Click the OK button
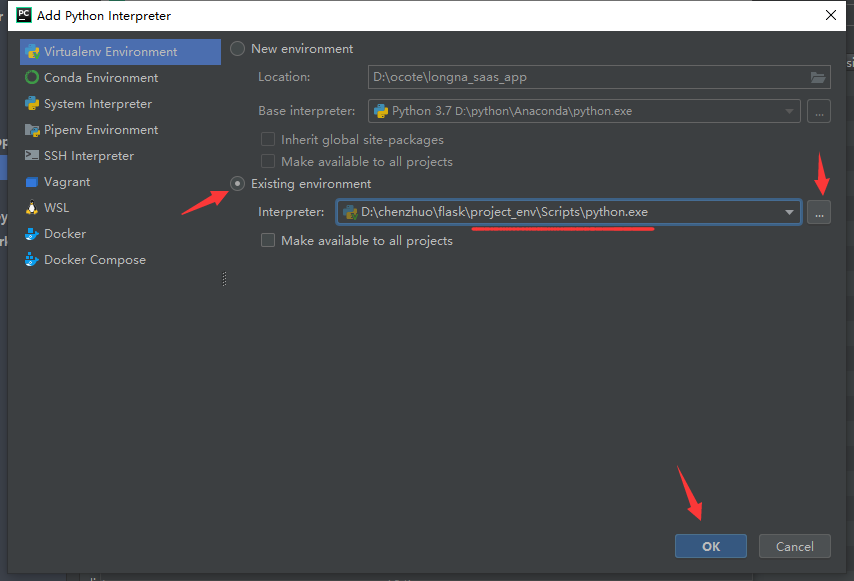 point(711,546)
